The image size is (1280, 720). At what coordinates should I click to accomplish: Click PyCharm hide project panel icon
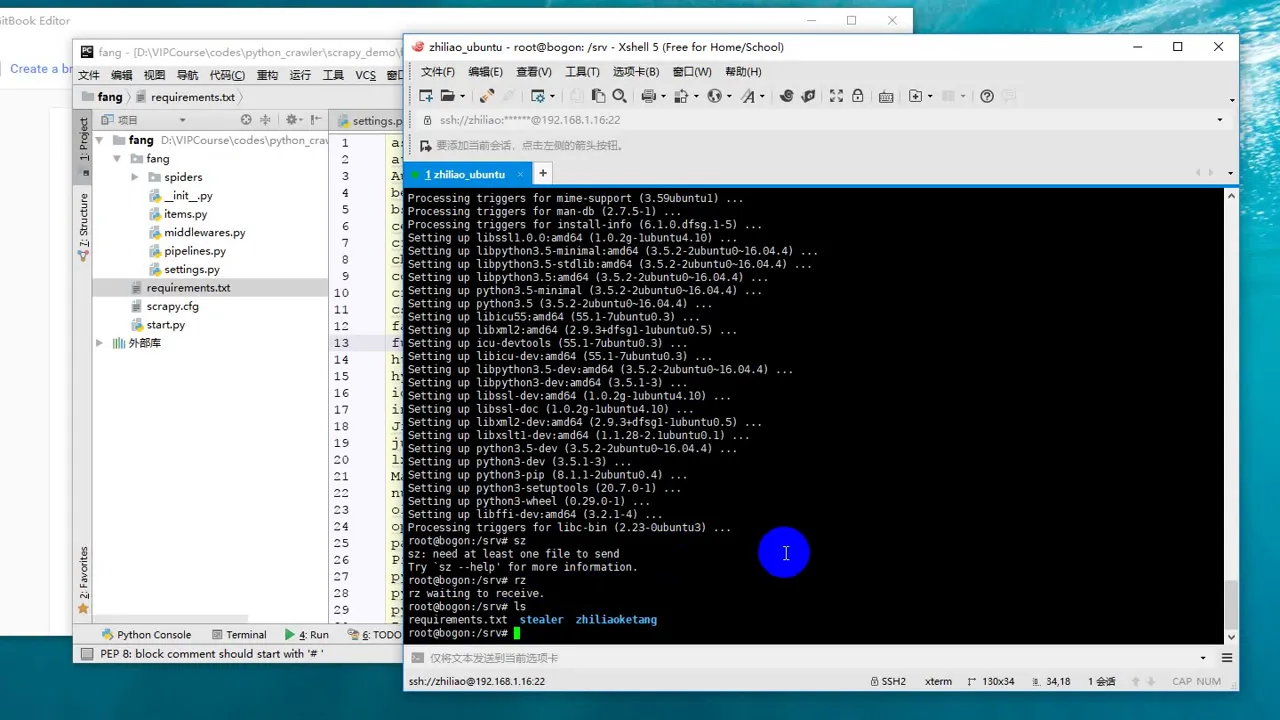click(316, 120)
